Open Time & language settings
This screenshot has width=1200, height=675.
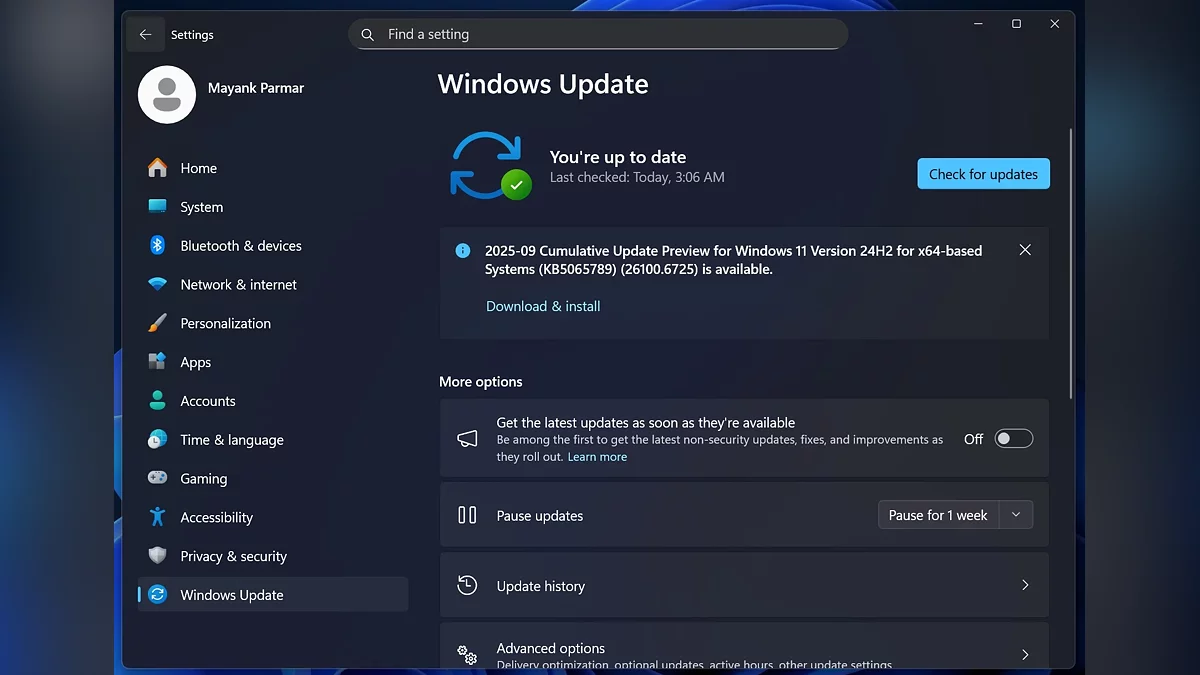[231, 440]
